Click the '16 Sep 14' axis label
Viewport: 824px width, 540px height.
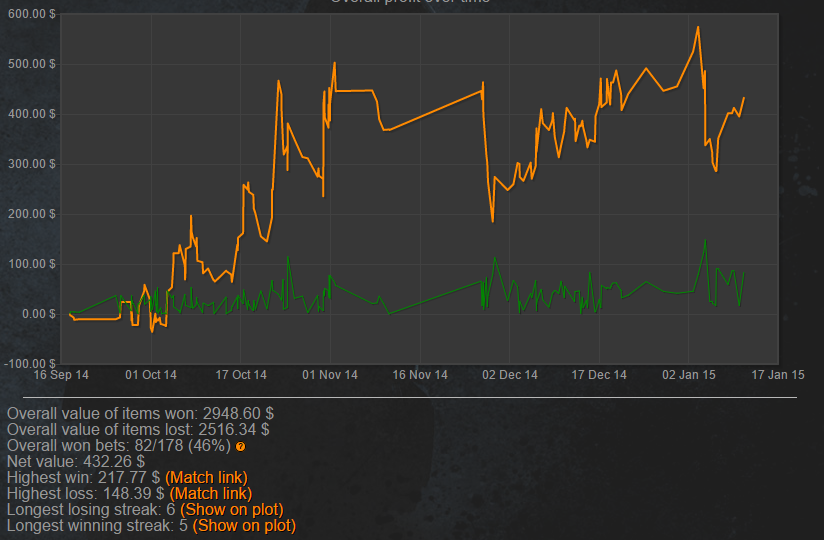point(61,375)
